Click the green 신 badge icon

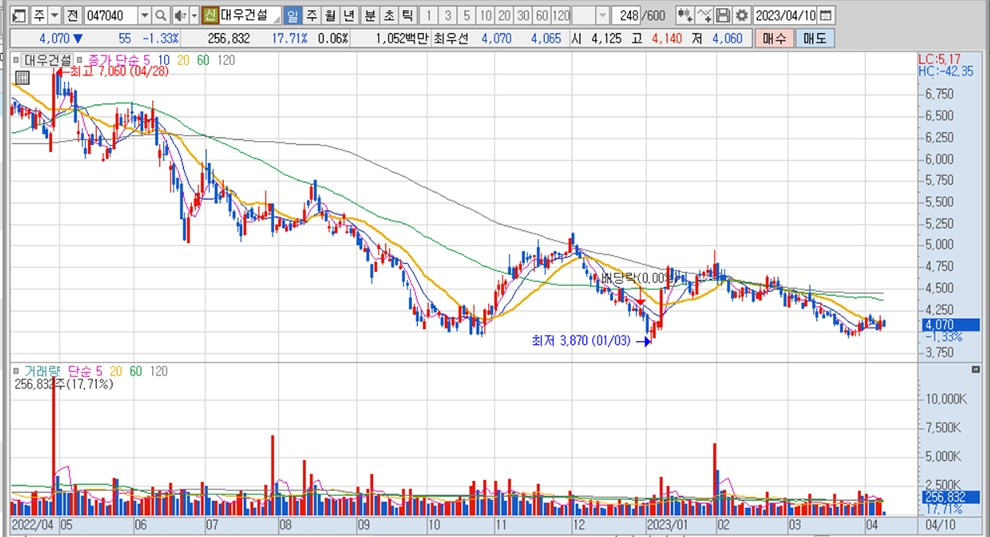210,15
